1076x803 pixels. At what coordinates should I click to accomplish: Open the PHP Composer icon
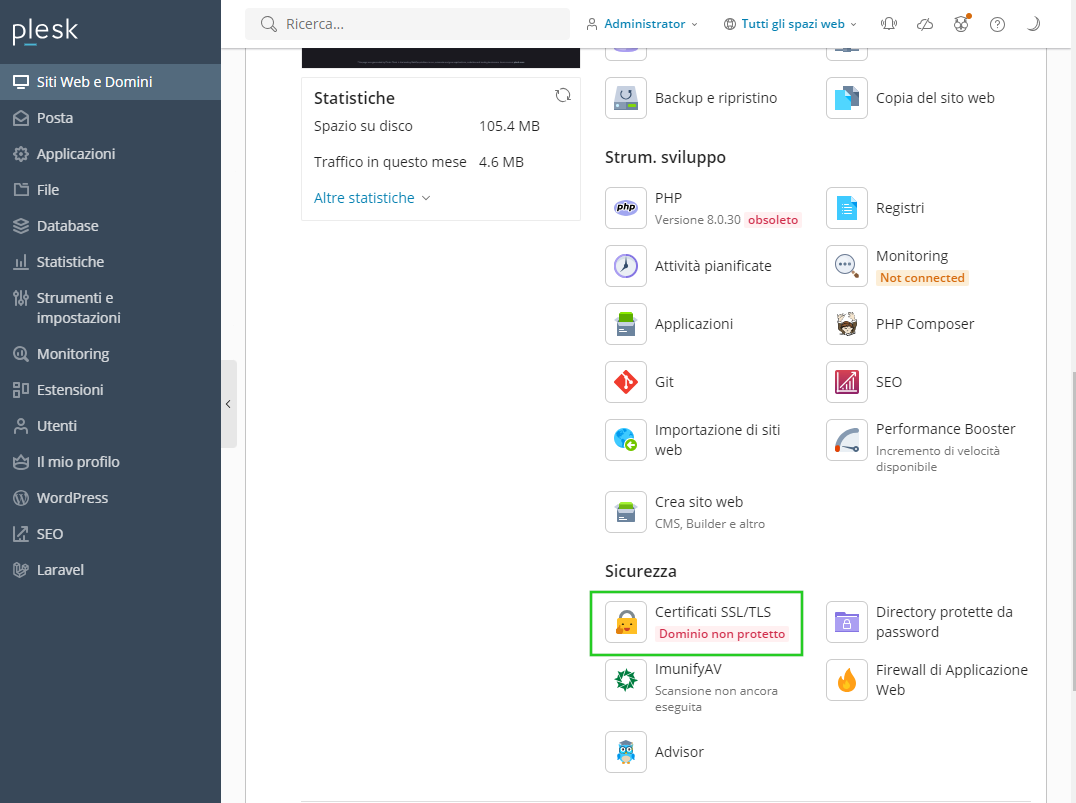click(847, 324)
